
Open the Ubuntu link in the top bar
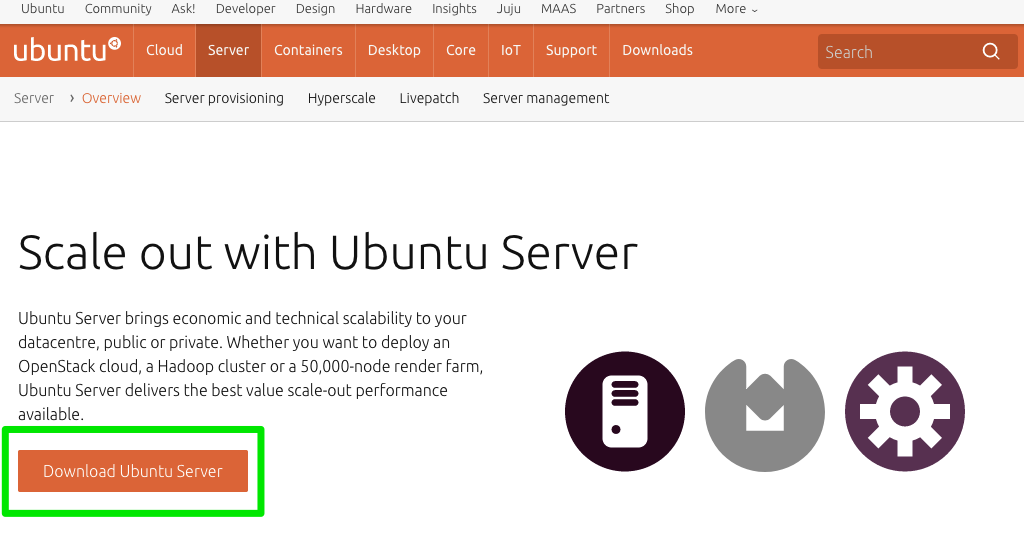pos(42,9)
